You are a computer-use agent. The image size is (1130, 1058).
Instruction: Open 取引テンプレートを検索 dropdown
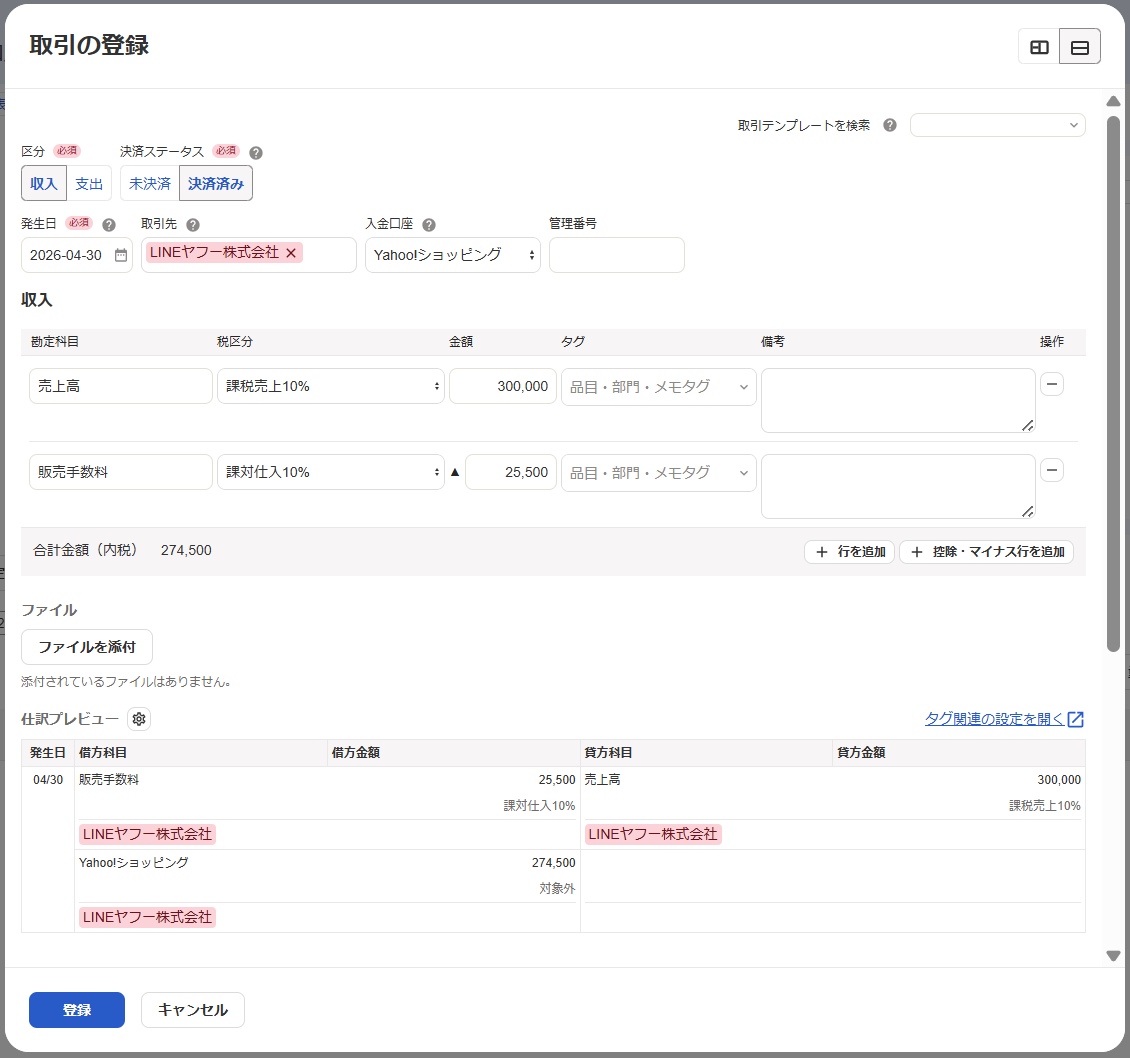(x=997, y=125)
